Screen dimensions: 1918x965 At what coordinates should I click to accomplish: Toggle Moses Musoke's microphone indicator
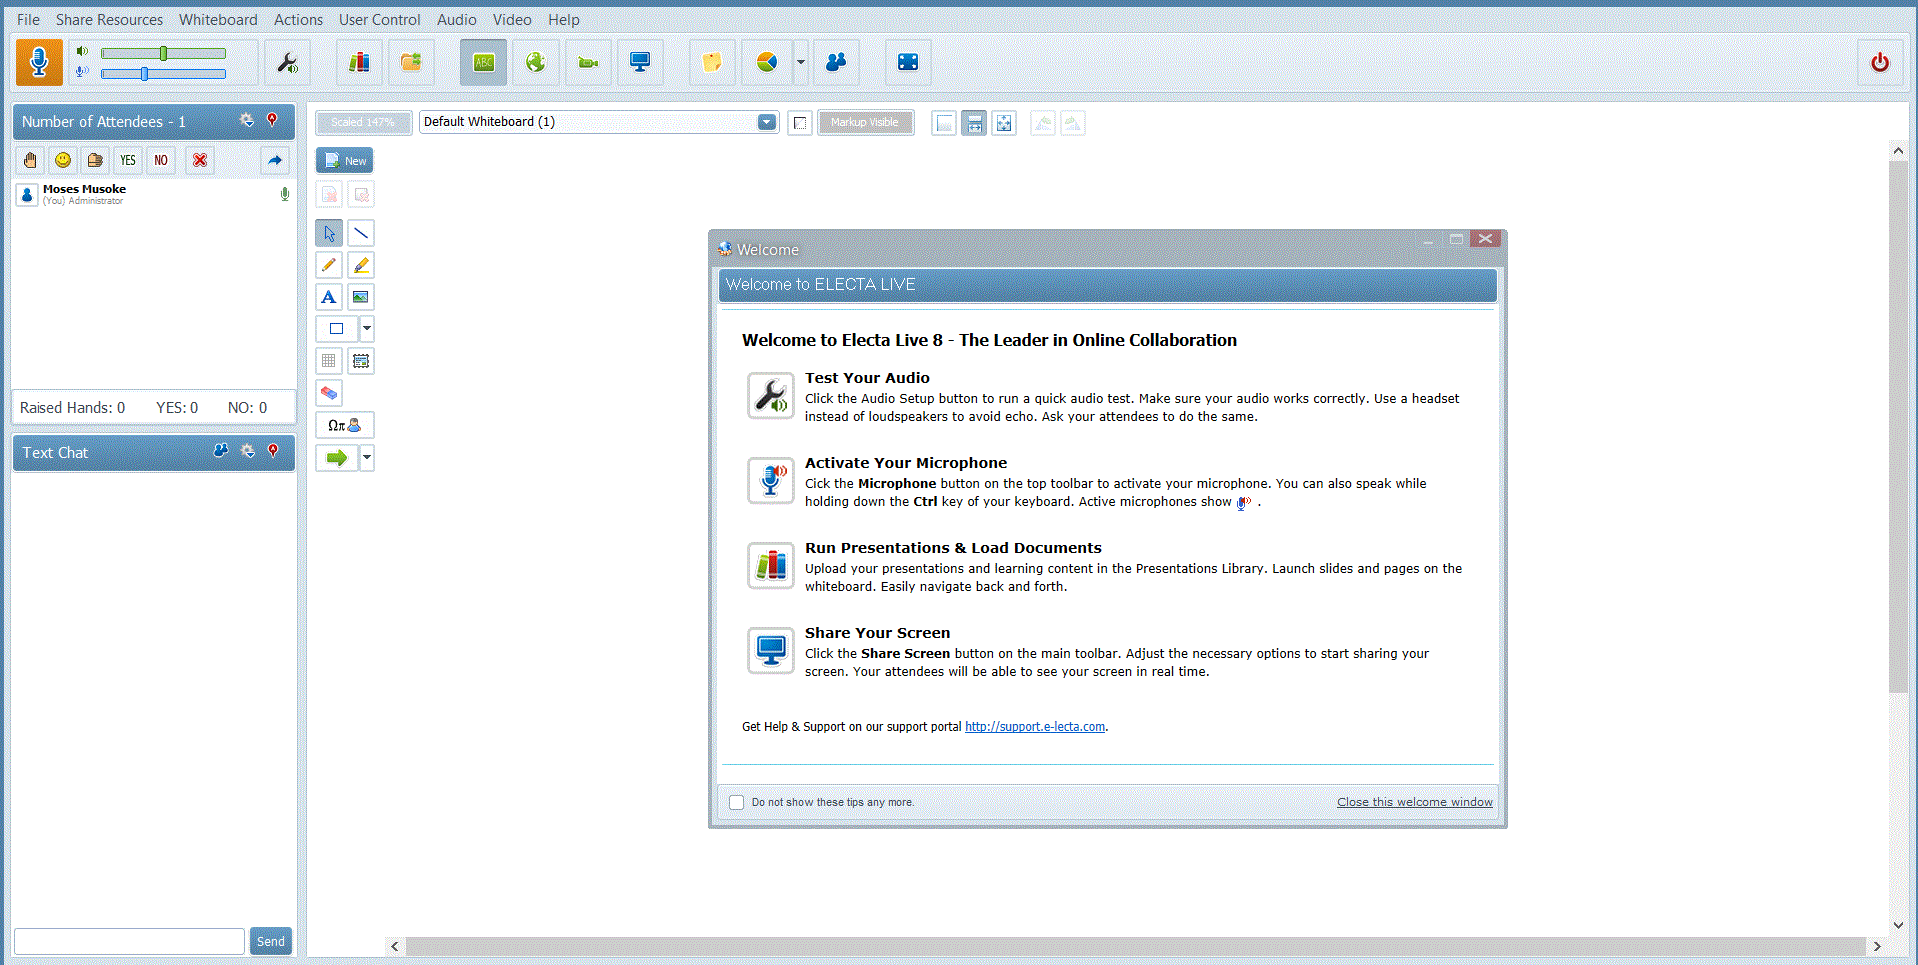285,194
